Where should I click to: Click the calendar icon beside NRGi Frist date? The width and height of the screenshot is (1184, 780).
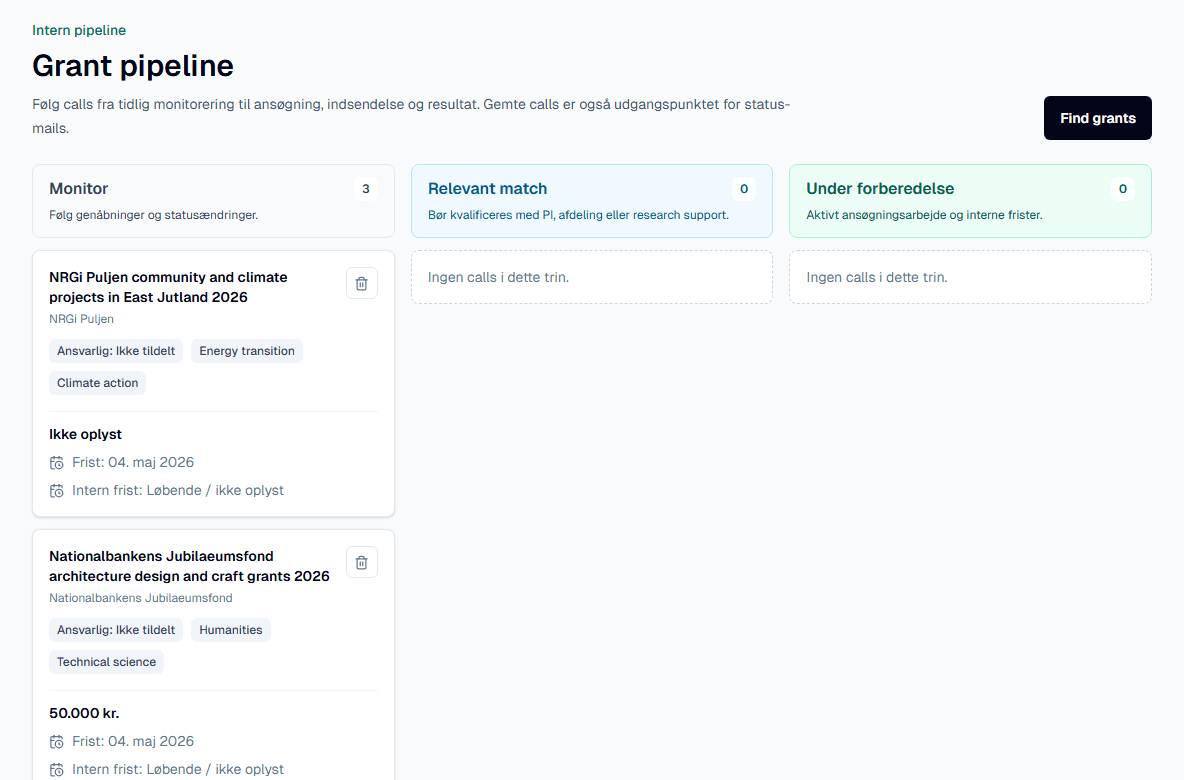(57, 463)
